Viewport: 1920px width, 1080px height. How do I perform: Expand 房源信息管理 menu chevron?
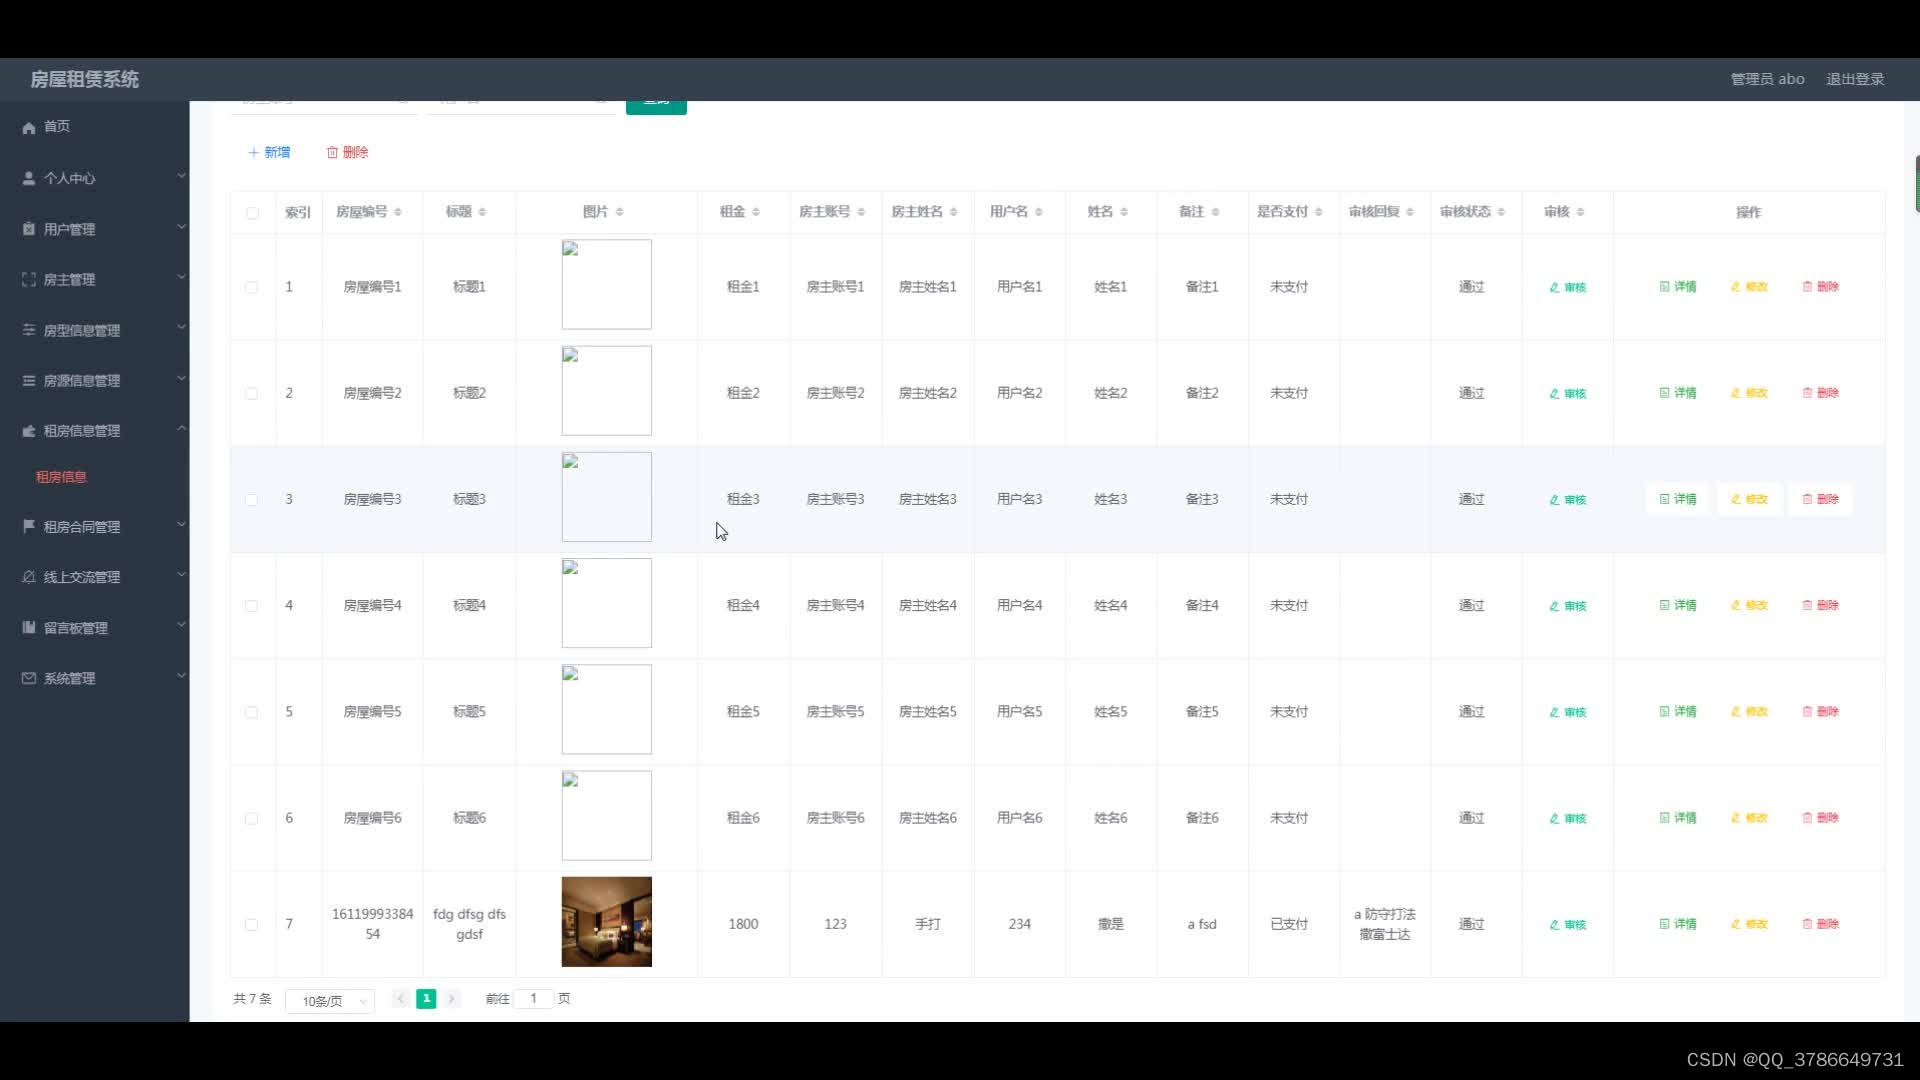pyautogui.click(x=181, y=378)
